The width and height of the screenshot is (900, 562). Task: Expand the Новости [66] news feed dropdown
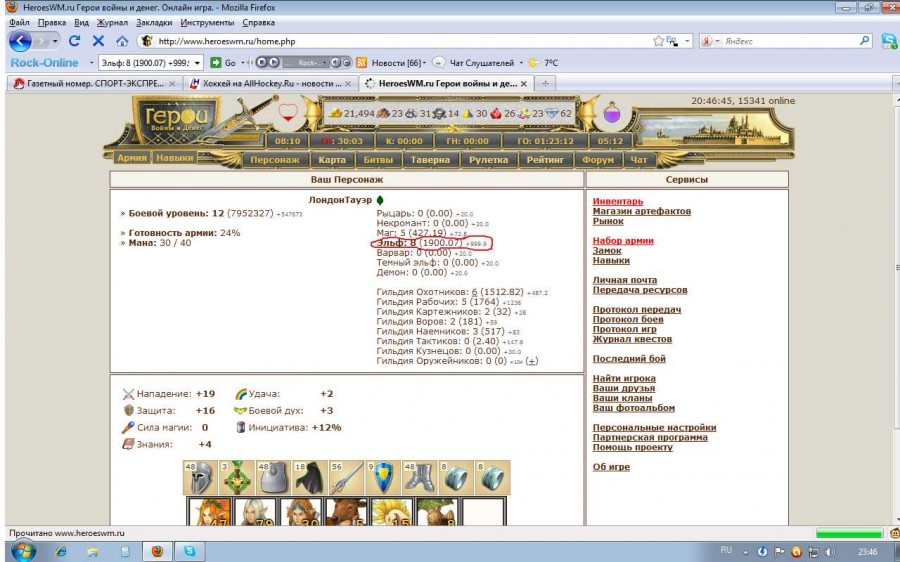tap(426, 62)
